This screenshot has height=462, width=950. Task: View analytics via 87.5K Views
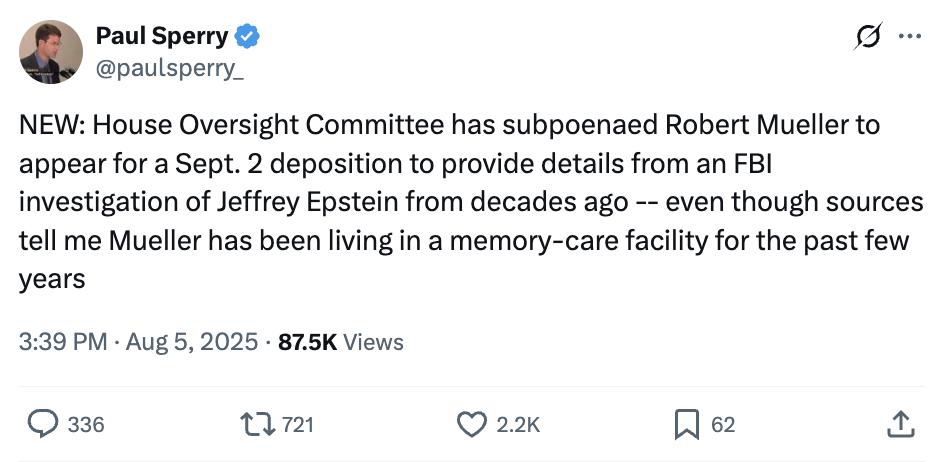click(340, 342)
